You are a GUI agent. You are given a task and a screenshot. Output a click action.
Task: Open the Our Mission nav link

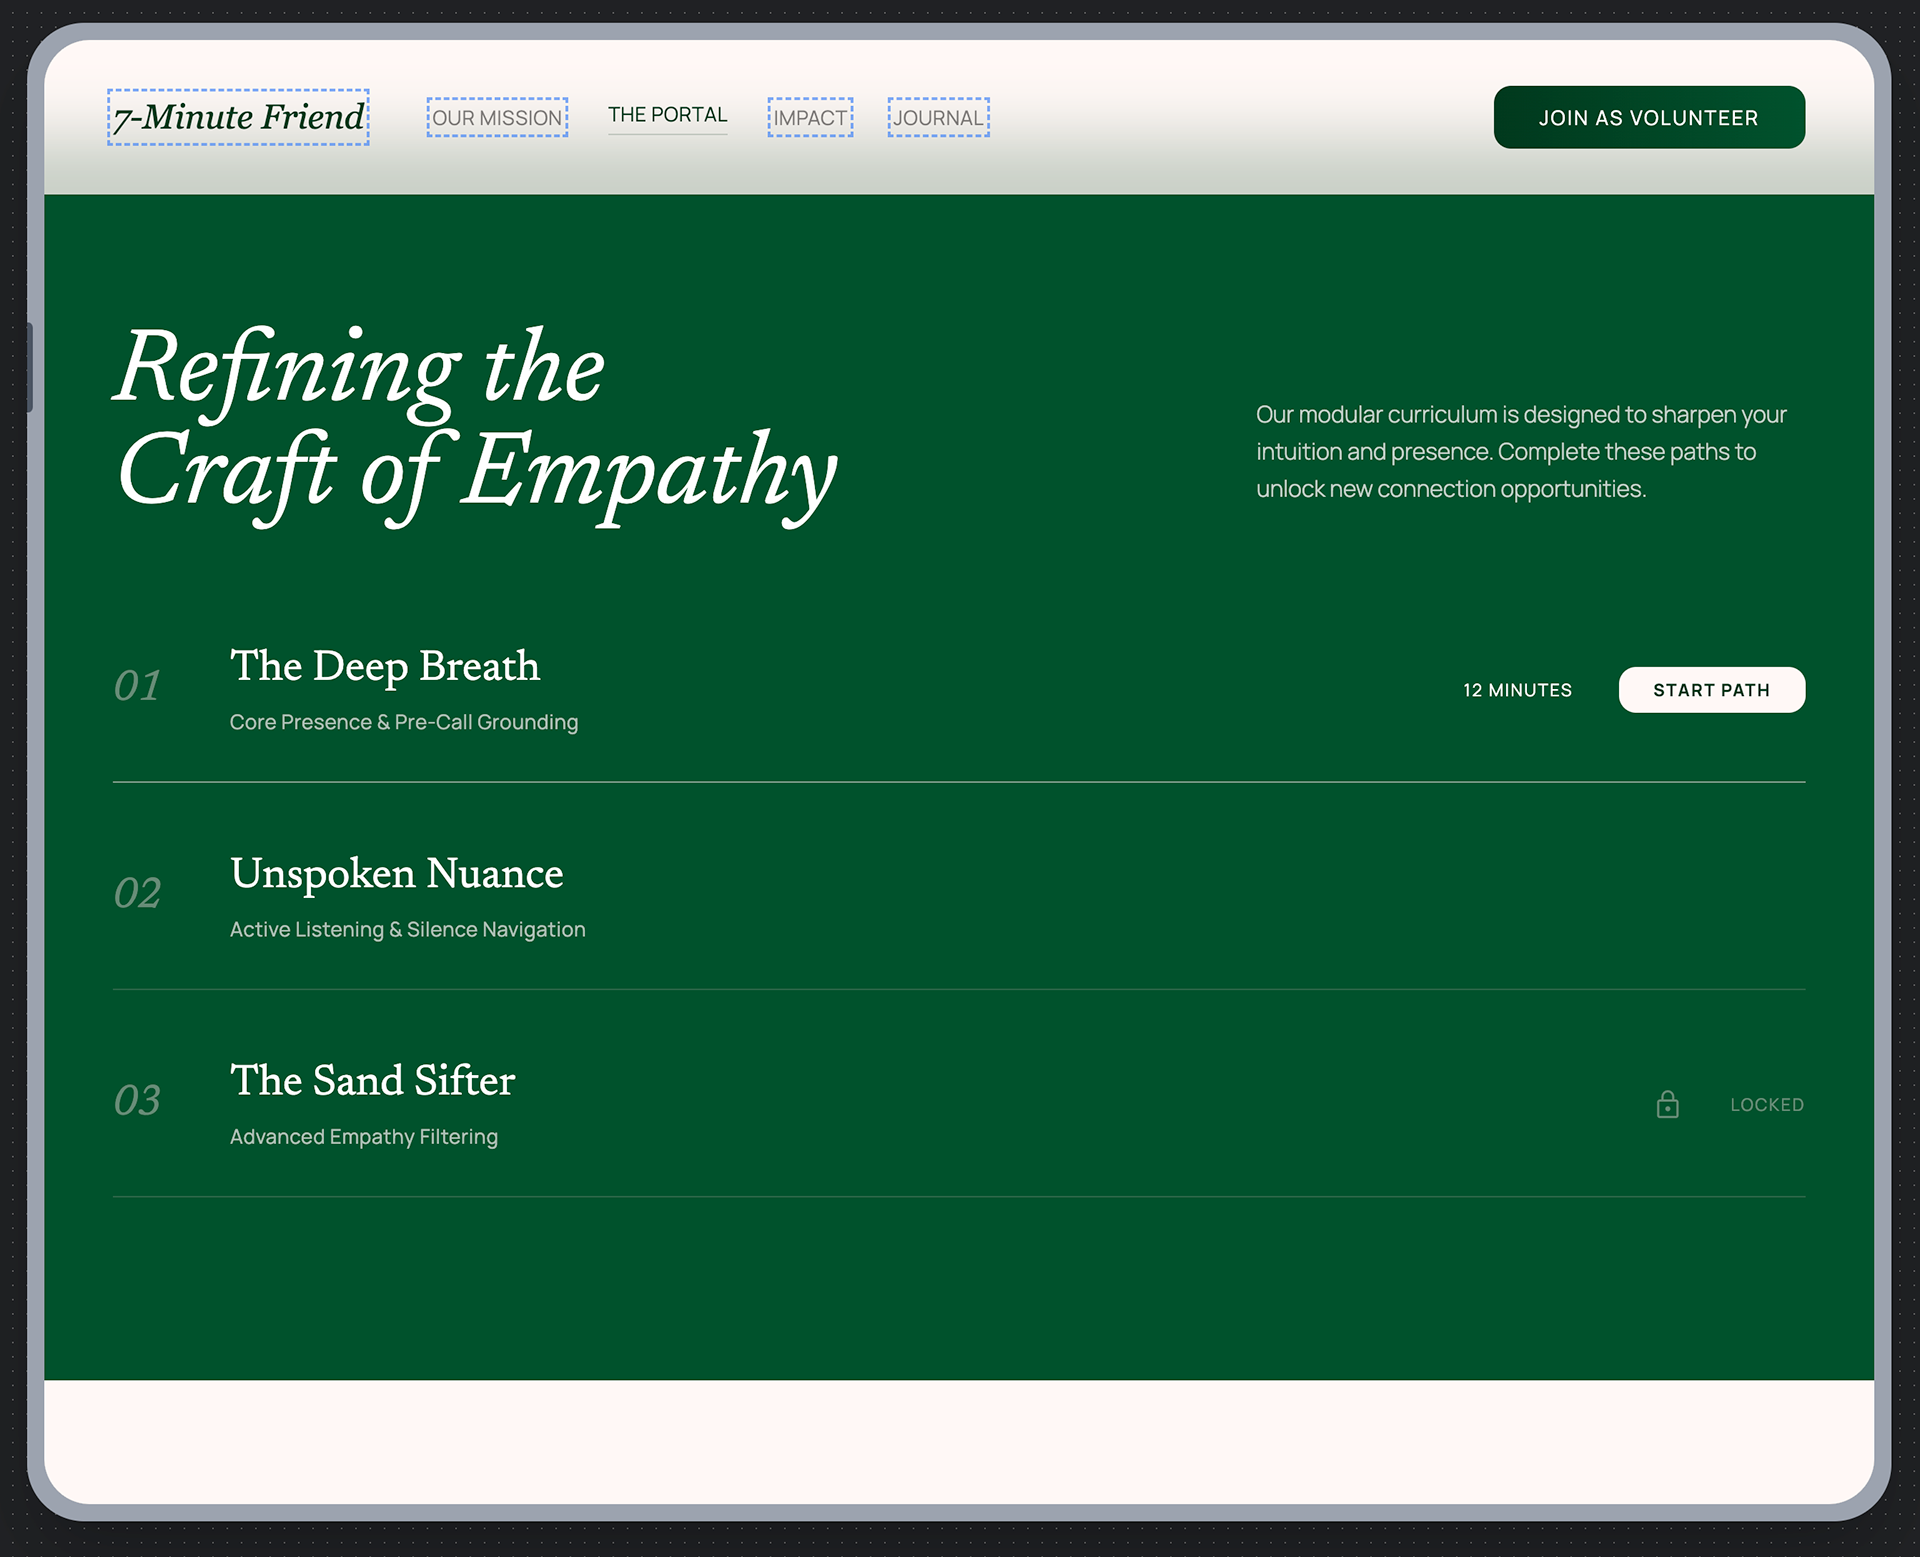point(497,118)
